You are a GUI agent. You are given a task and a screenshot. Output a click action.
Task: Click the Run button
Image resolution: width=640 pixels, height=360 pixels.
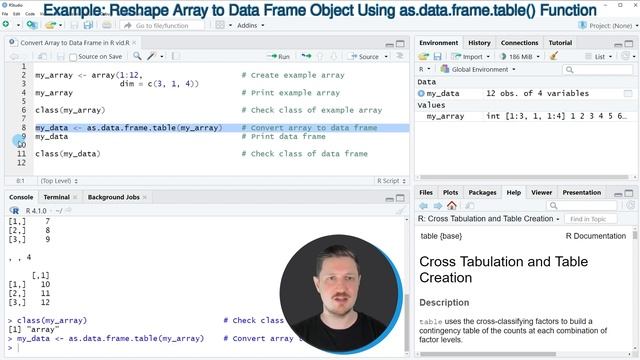point(278,56)
